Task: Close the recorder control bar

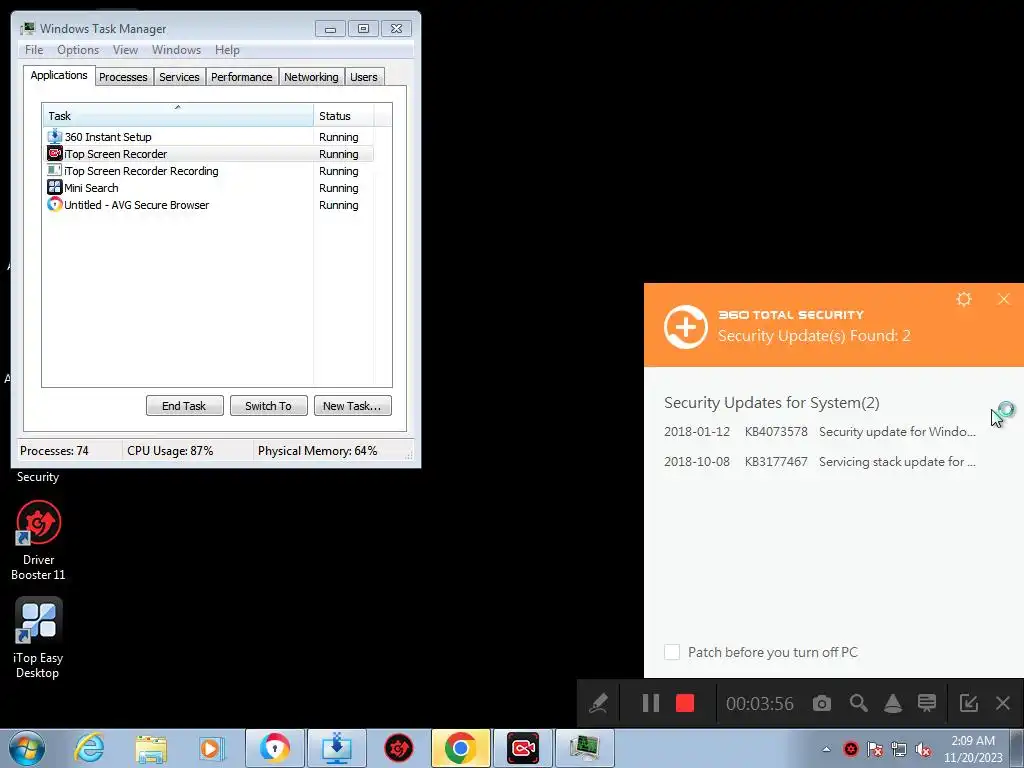Action: coord(1003,703)
